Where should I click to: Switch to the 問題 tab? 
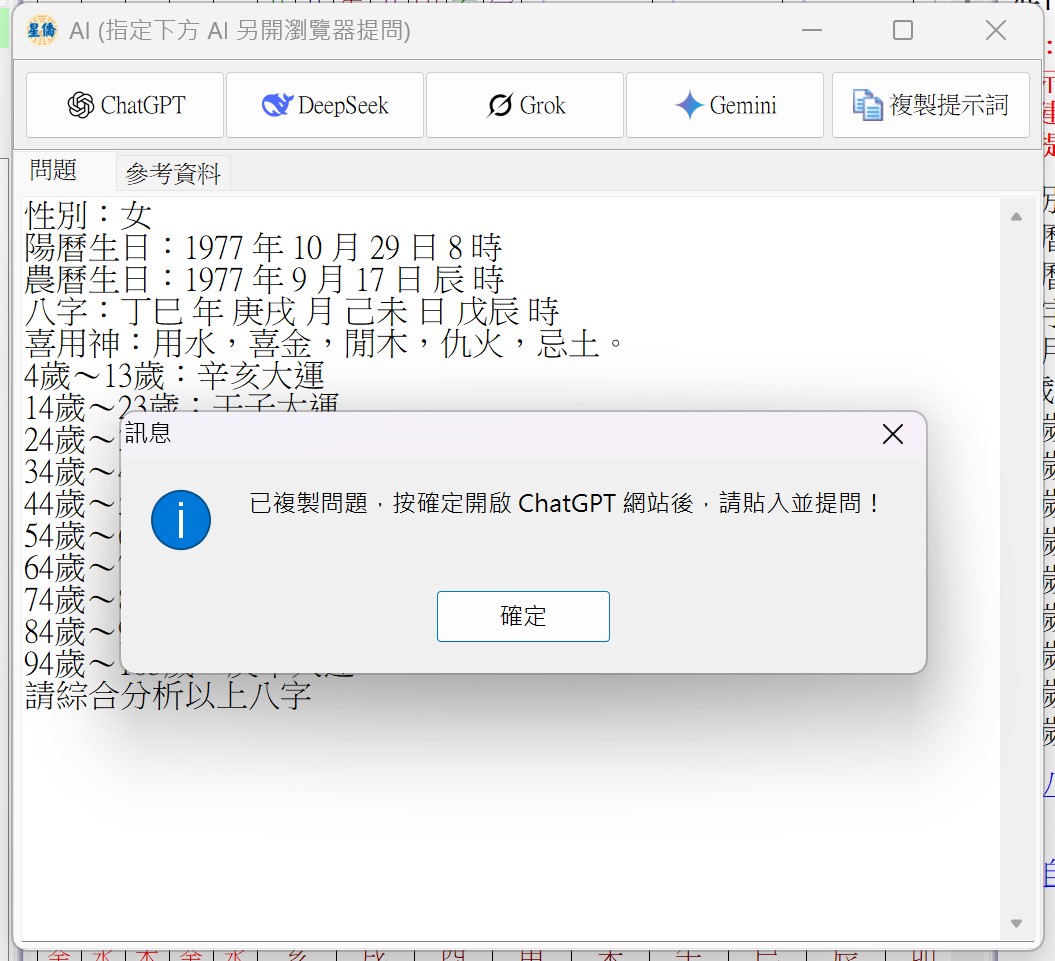tap(54, 171)
